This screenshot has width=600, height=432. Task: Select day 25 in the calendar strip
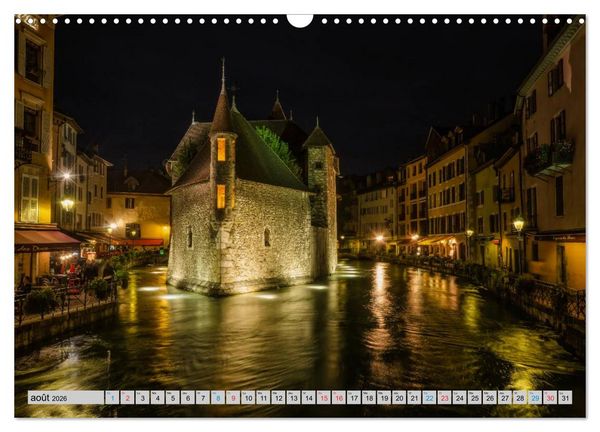click(475, 398)
